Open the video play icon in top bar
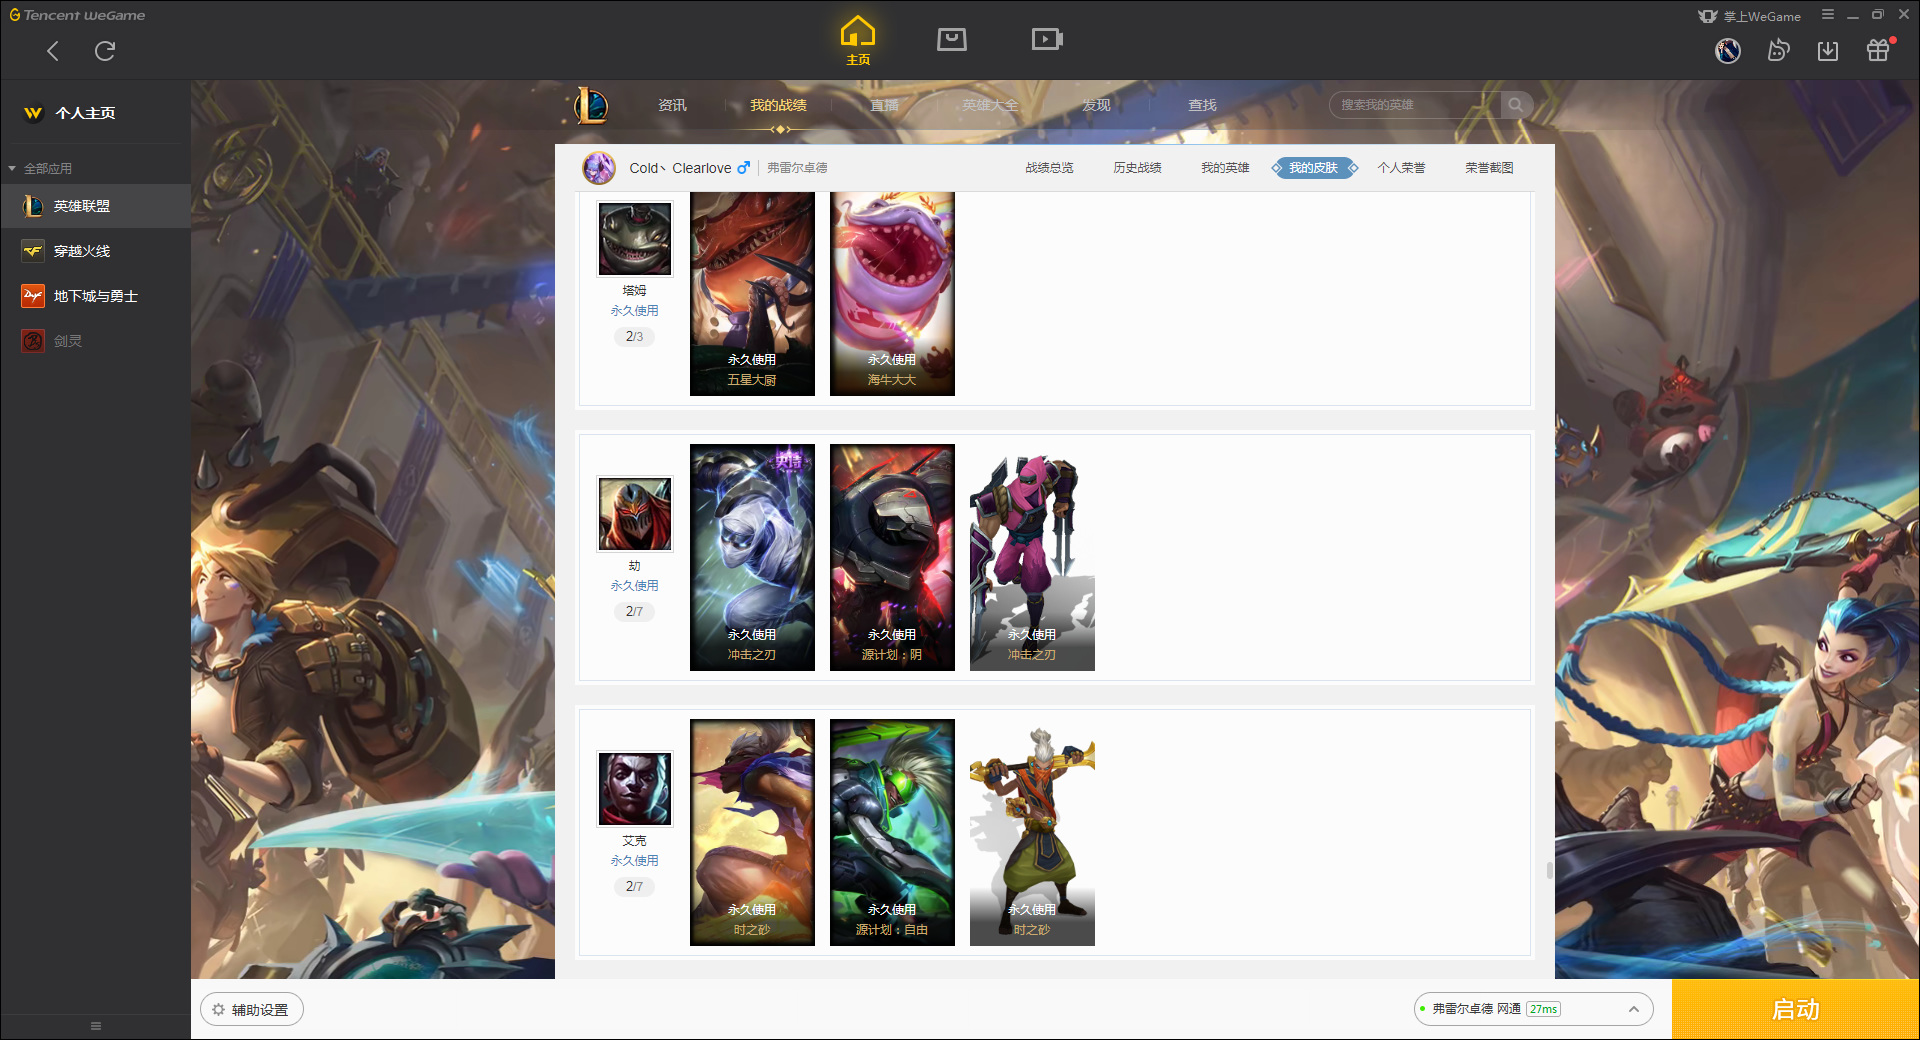 1047,39
